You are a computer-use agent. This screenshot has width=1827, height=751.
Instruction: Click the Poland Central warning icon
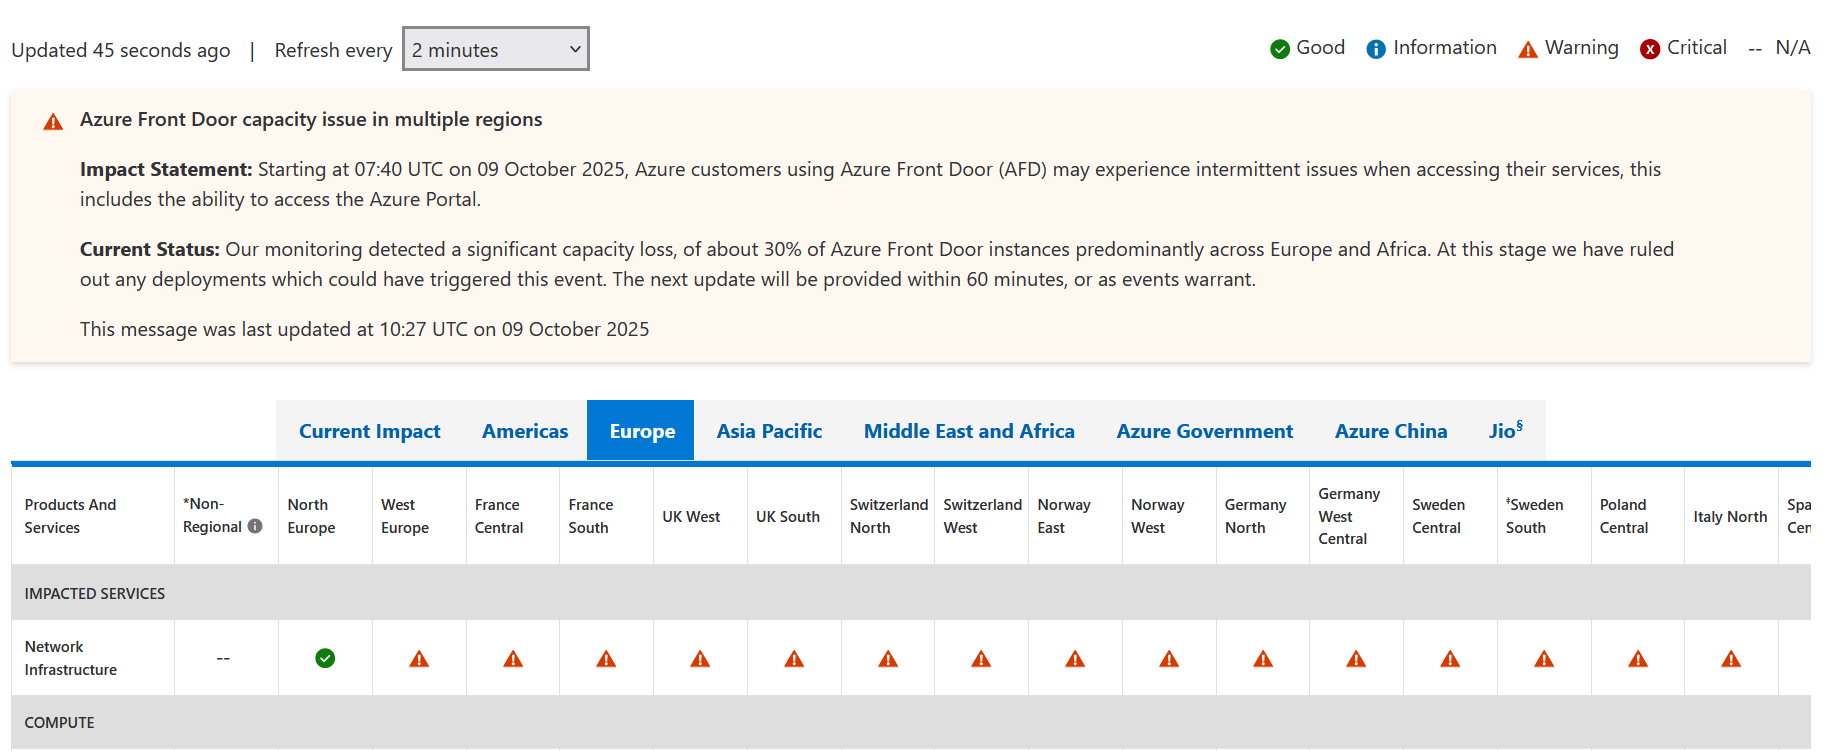[1638, 659]
